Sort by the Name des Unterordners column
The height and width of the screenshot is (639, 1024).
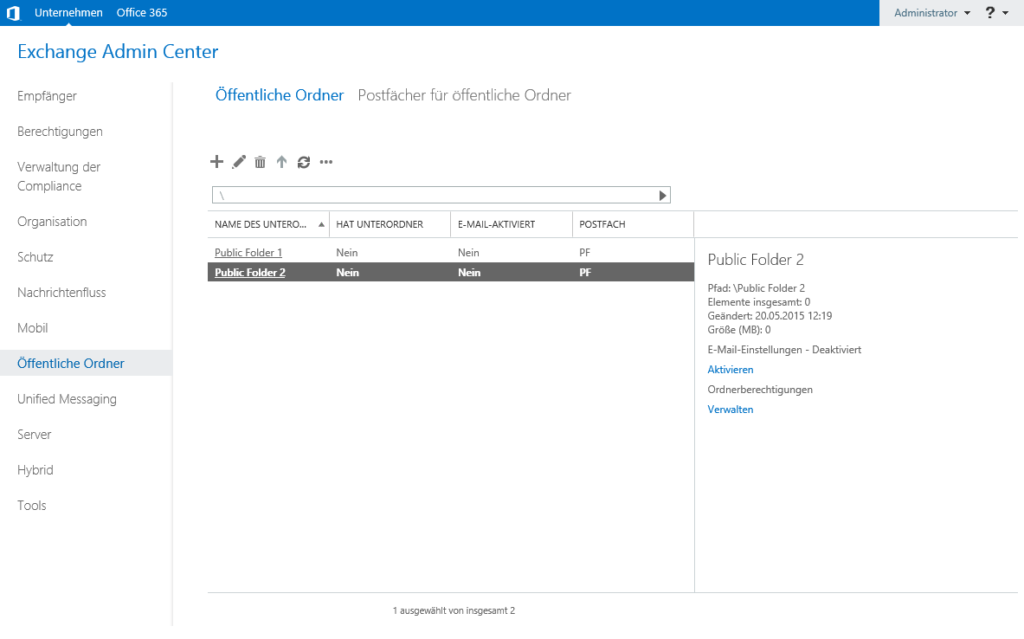point(267,224)
